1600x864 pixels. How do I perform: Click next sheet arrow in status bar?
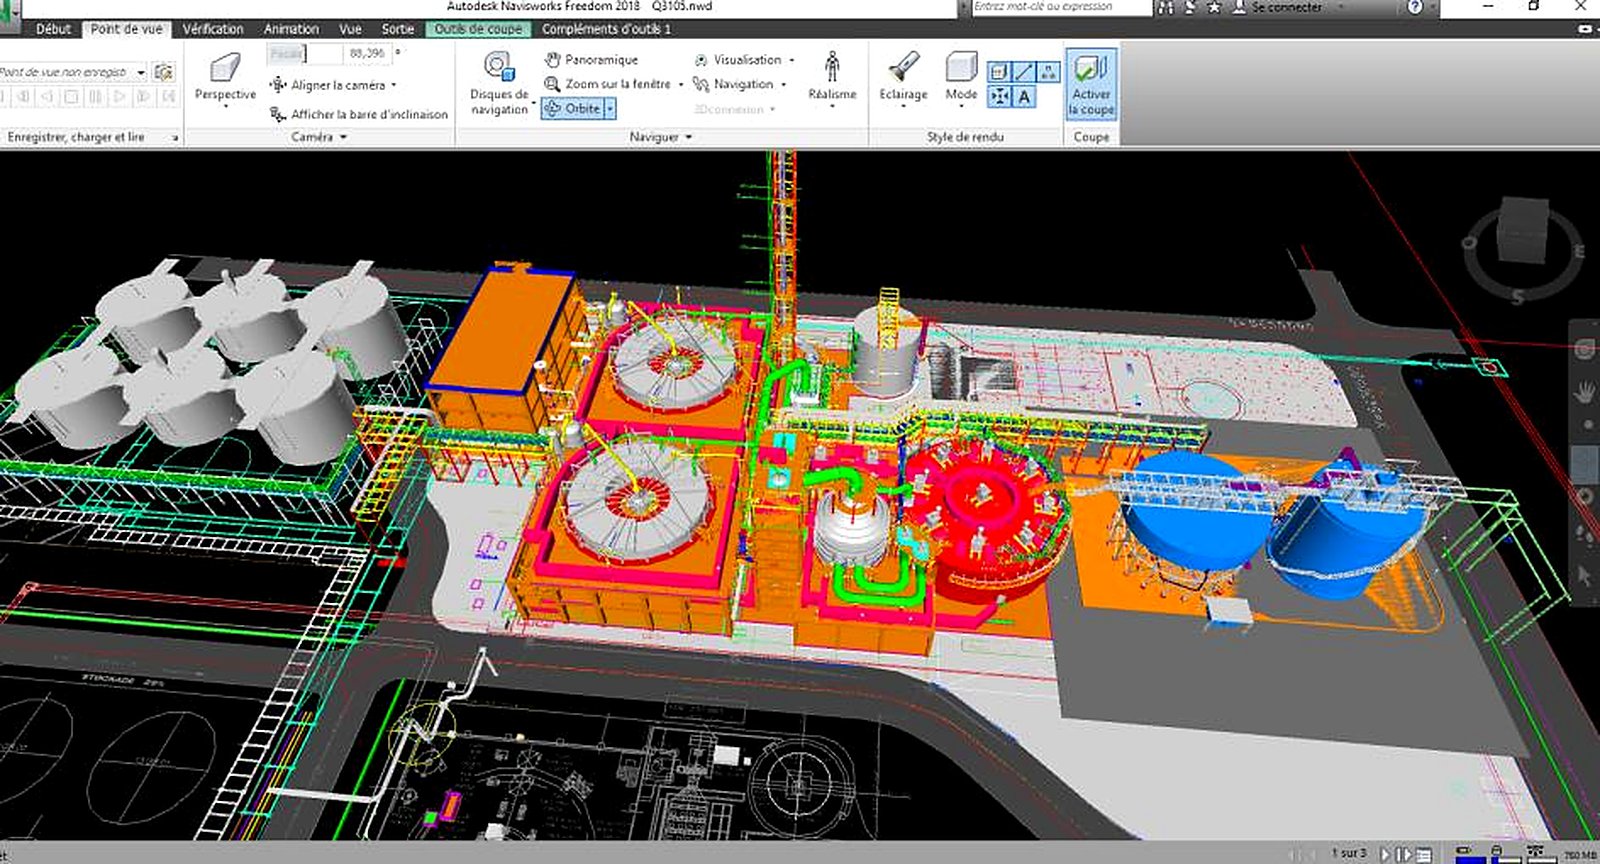1385,854
